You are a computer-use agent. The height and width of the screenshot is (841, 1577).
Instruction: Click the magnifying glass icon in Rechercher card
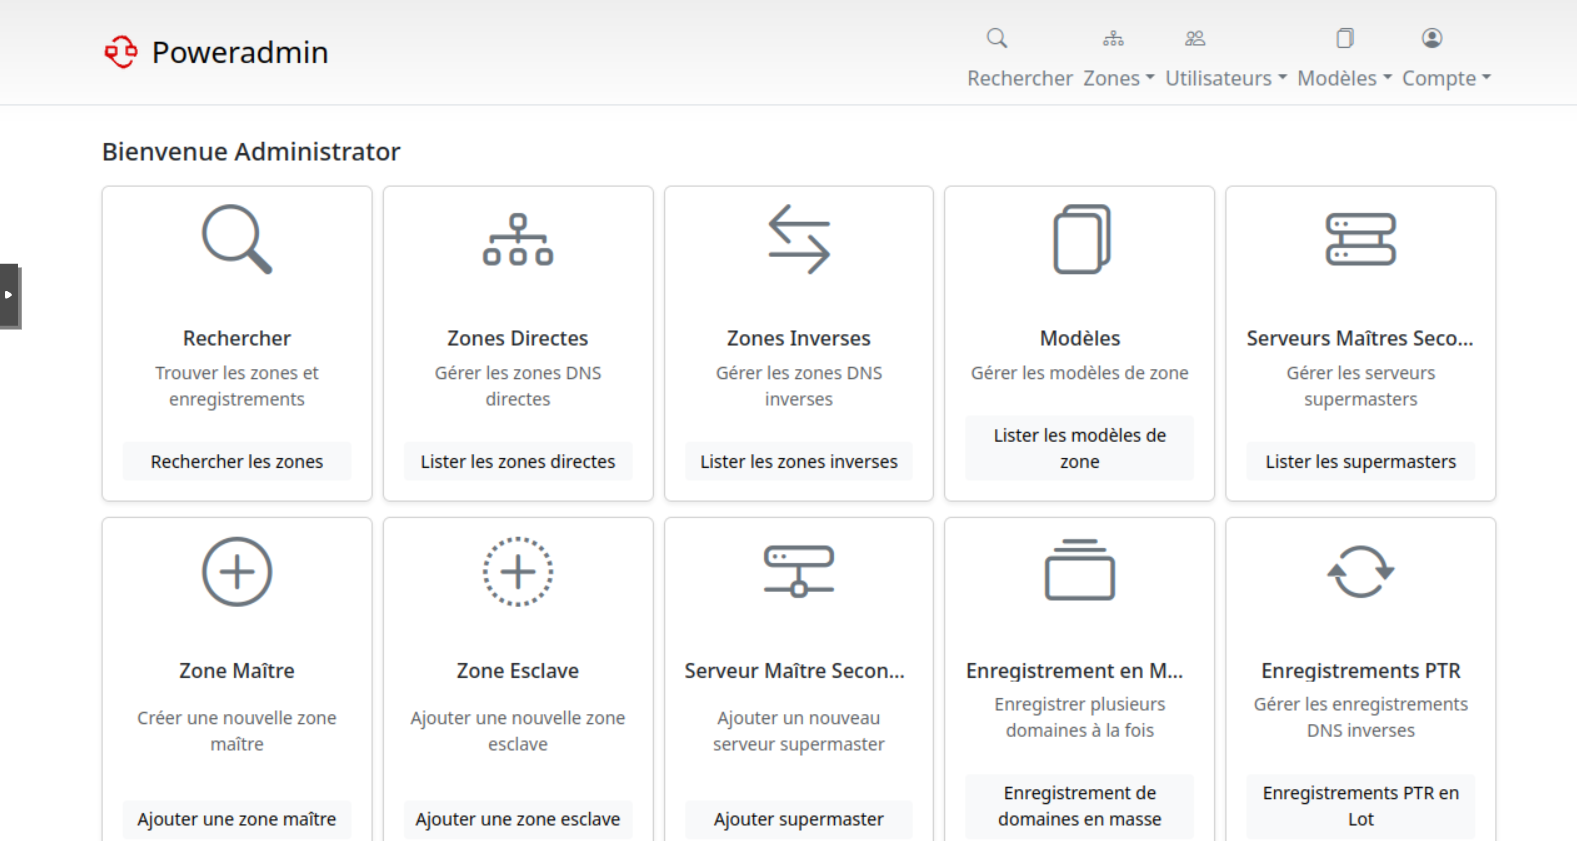[x=237, y=240]
